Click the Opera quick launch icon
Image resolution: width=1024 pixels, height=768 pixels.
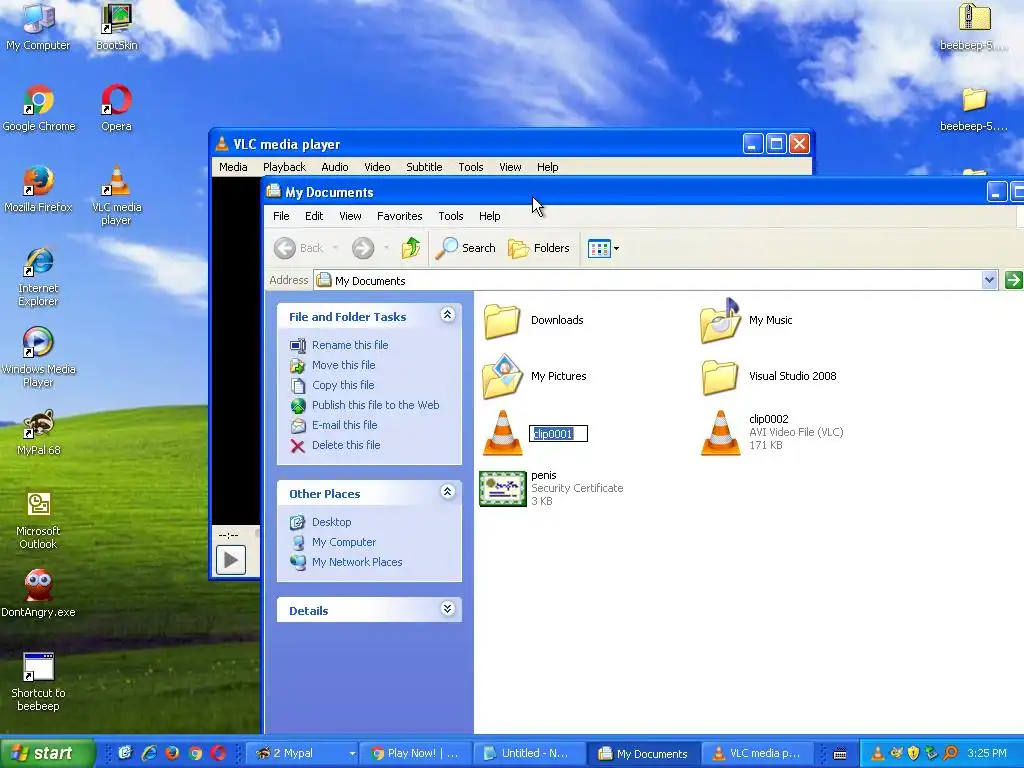(x=218, y=753)
